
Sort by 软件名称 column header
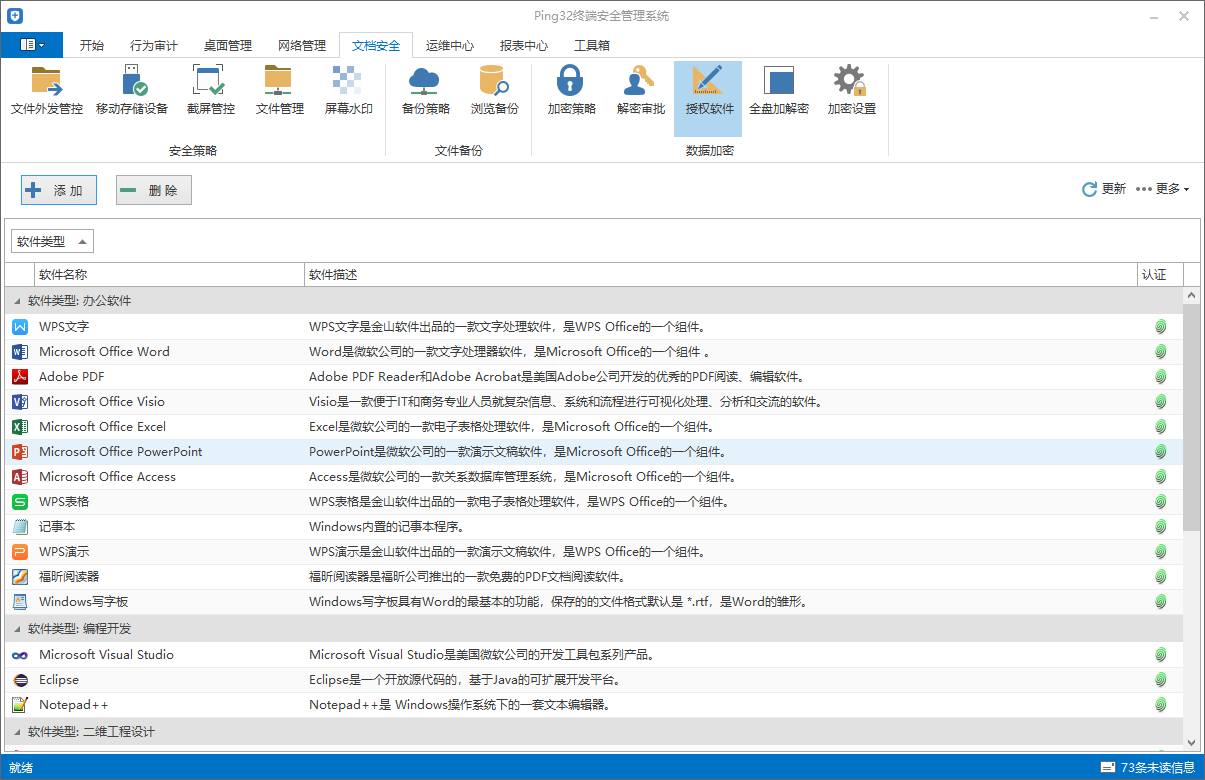[x=170, y=274]
